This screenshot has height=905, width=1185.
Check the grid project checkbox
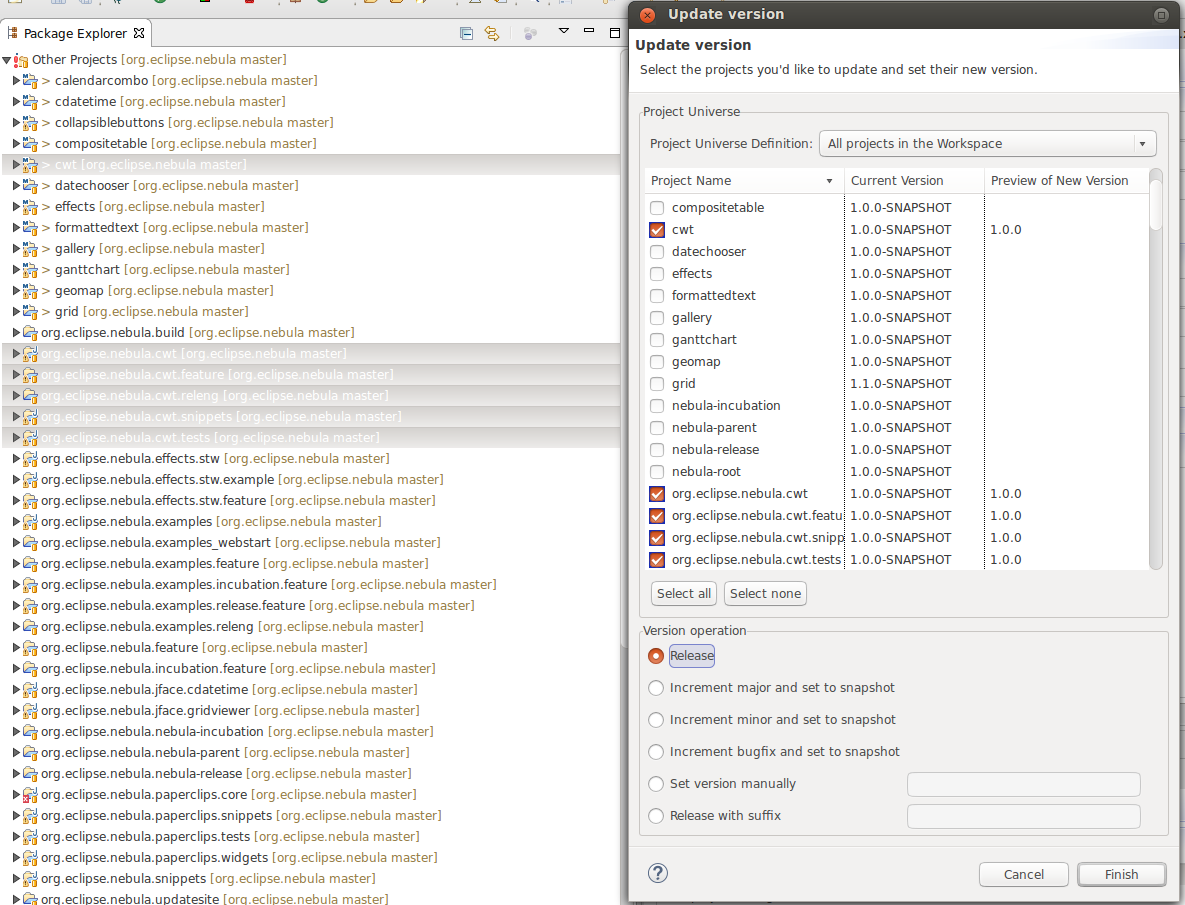click(x=657, y=384)
